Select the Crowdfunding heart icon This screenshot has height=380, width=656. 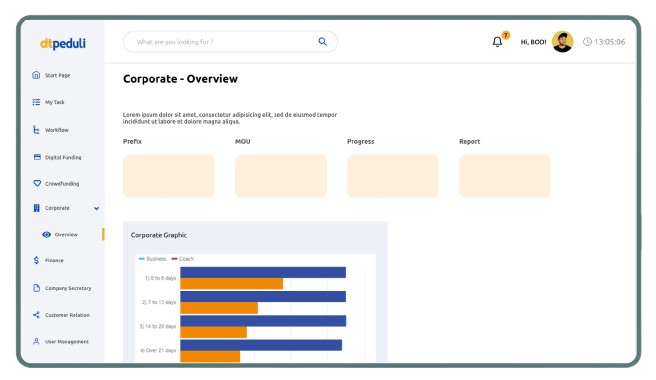point(37,183)
